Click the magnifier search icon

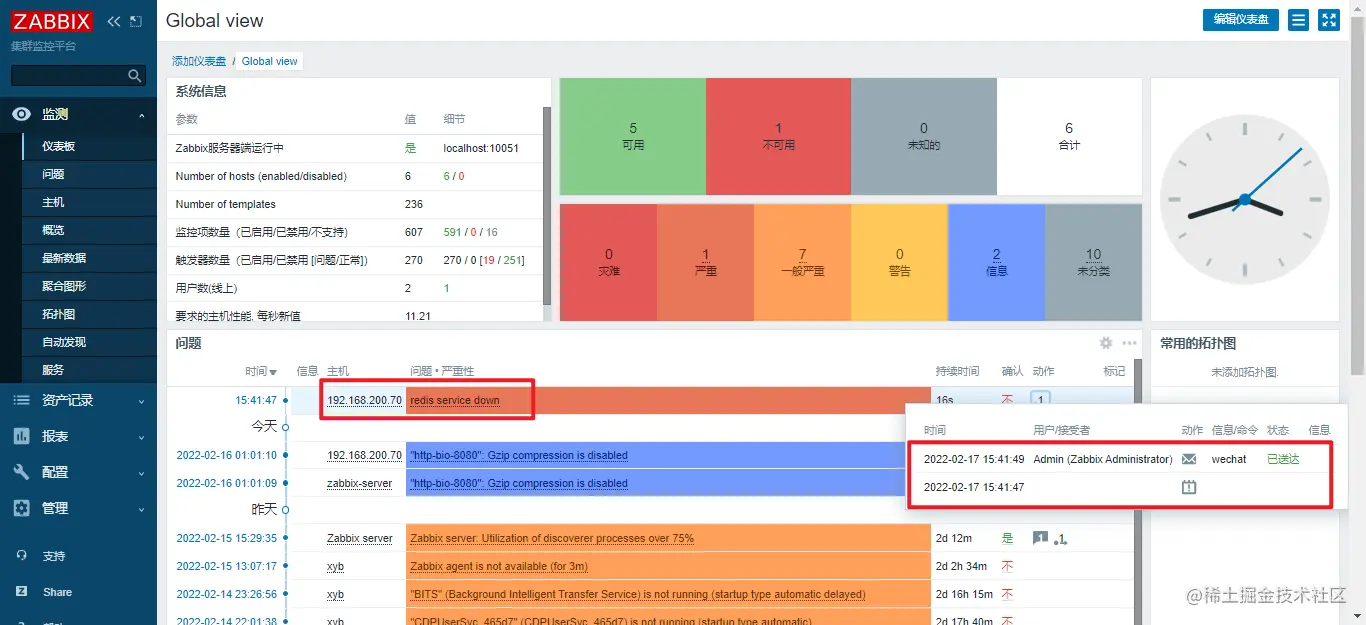click(x=134, y=76)
